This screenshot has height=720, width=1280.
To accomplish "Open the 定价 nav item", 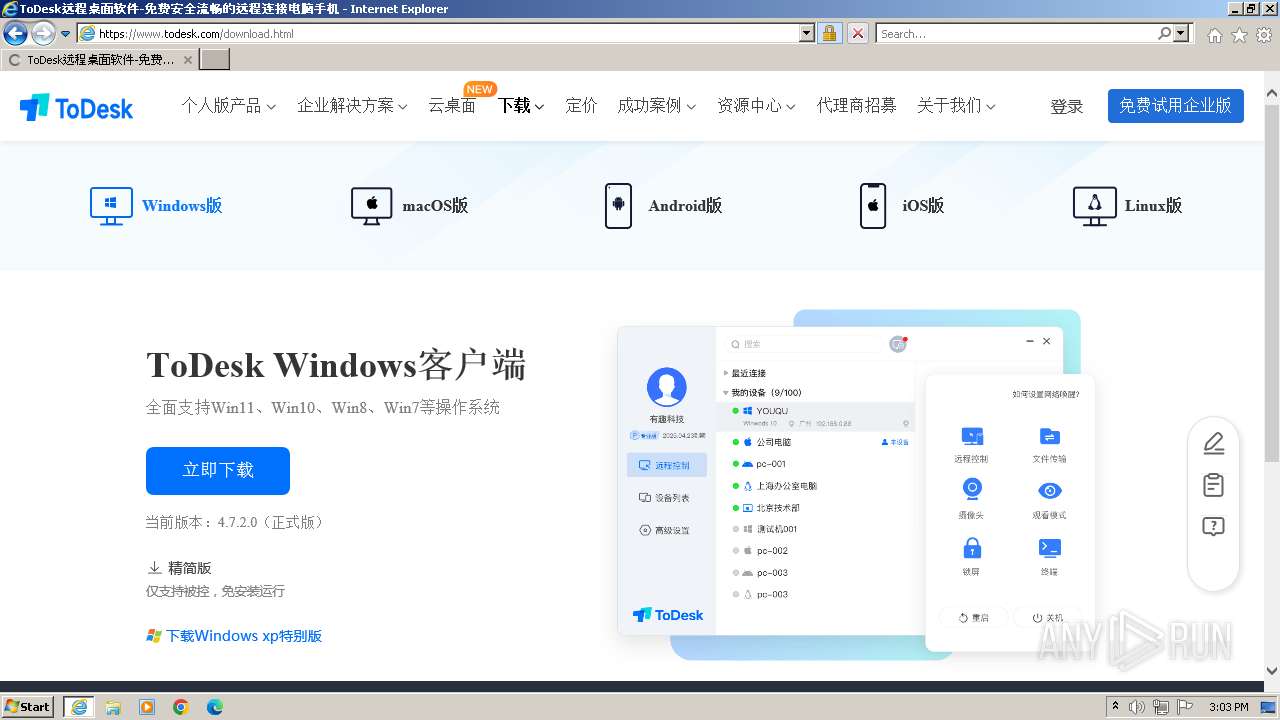I will pos(581,106).
